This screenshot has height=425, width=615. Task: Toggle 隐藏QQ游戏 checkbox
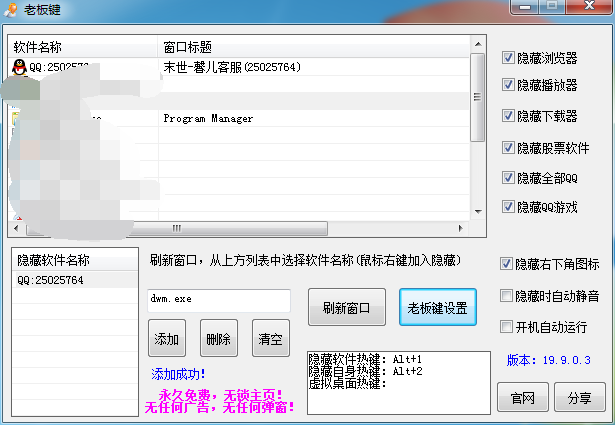click(x=508, y=207)
